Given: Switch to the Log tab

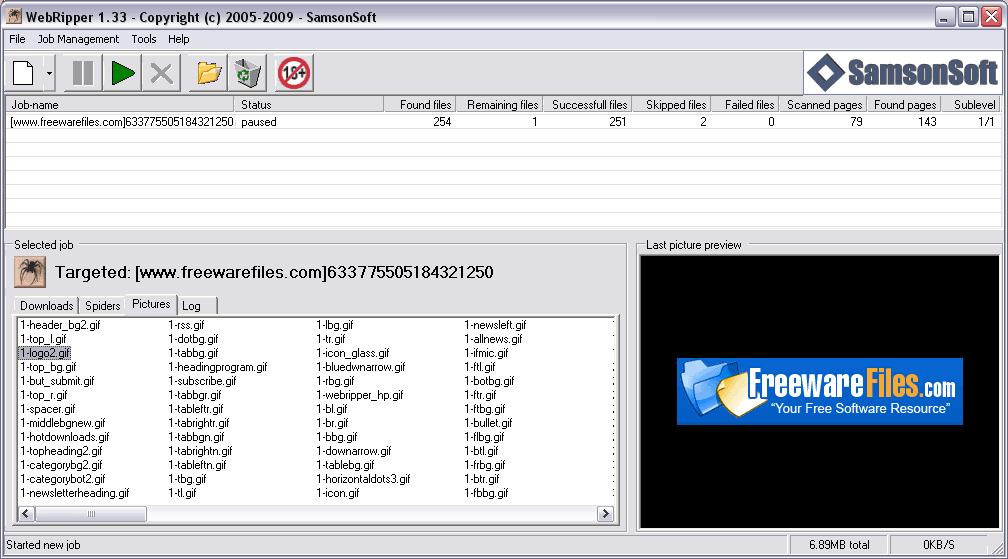Looking at the screenshot, I should point(192,306).
